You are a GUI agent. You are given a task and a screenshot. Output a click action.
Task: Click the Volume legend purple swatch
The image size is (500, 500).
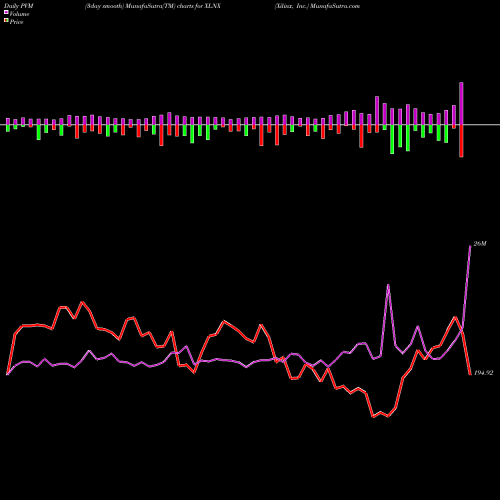coord(6,12)
